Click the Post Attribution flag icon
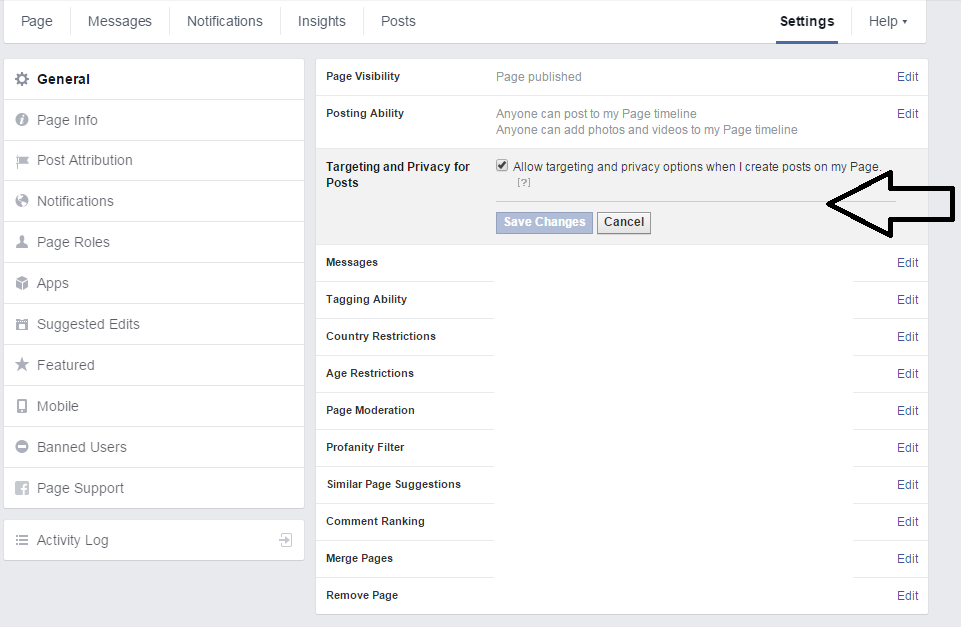This screenshot has width=961, height=627. click(x=22, y=161)
